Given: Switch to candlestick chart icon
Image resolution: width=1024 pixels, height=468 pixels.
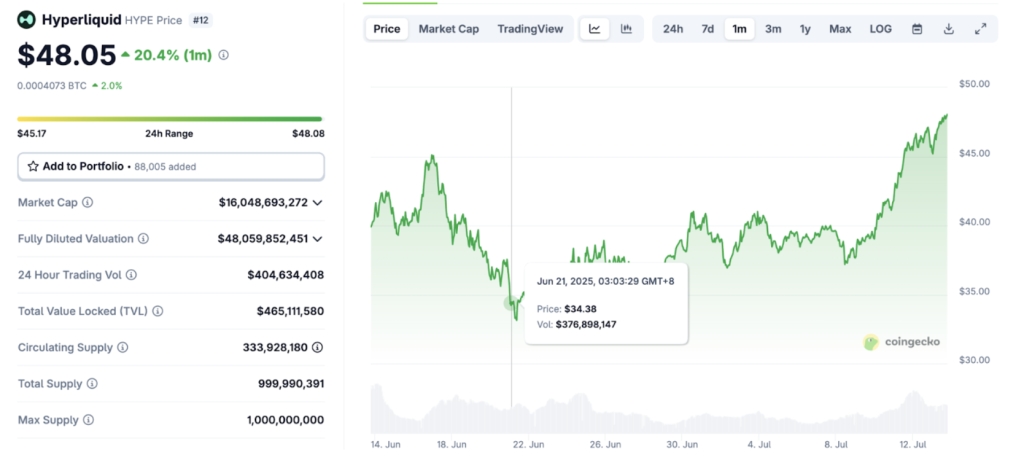Looking at the screenshot, I should pos(626,29).
